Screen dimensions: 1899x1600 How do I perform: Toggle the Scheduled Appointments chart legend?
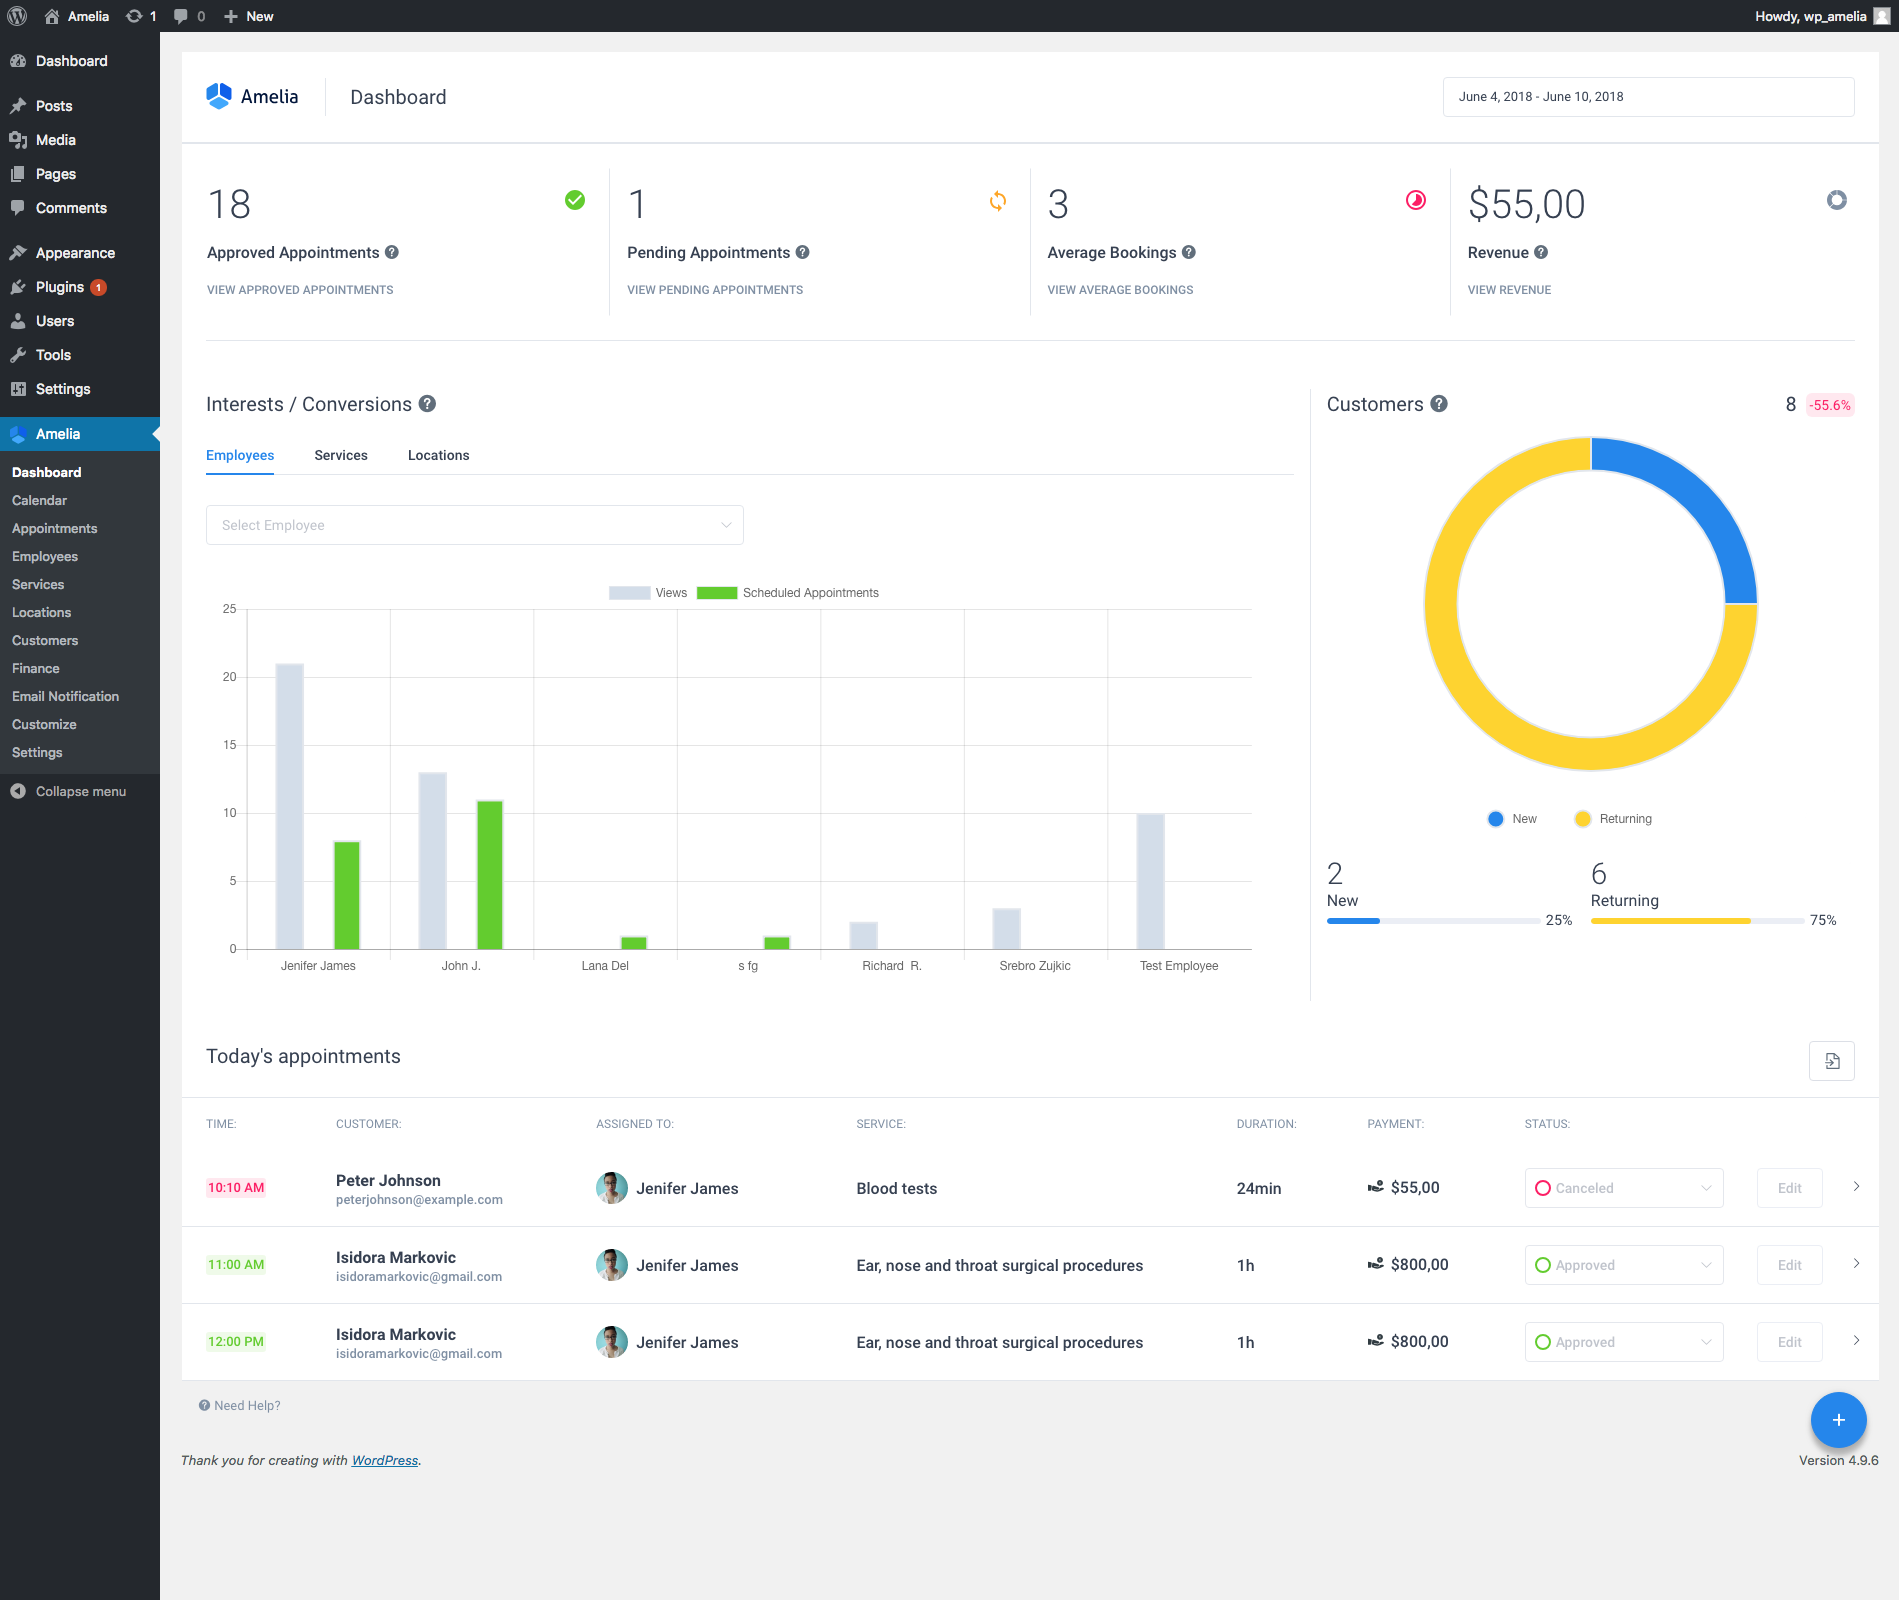click(x=788, y=592)
